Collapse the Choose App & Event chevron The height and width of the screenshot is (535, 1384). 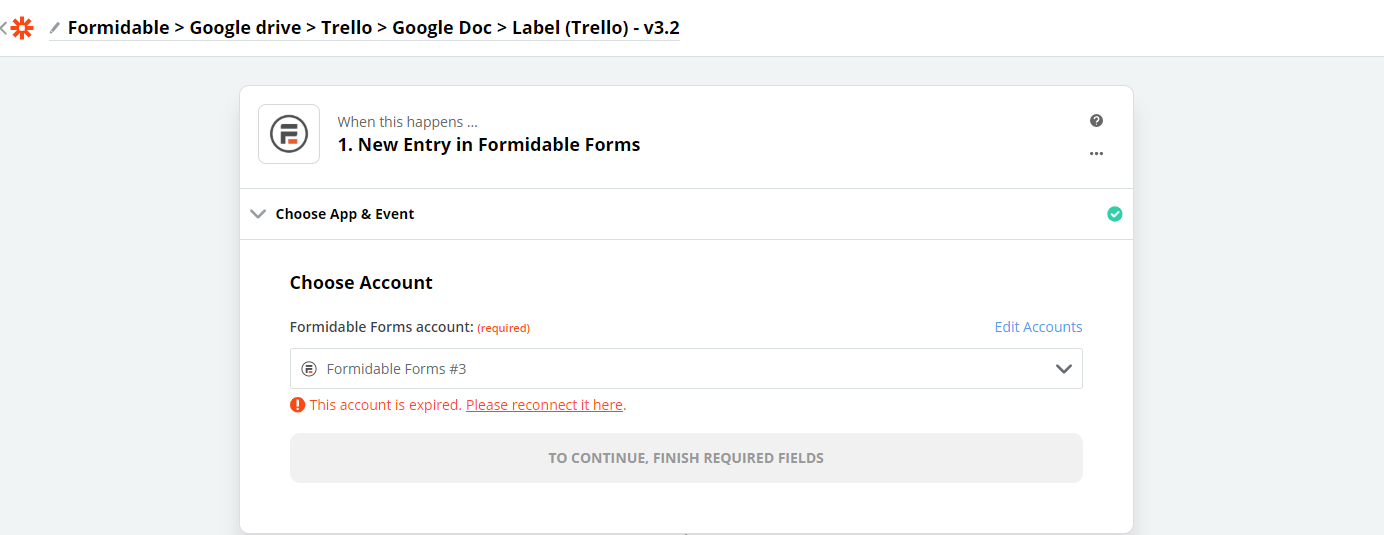(258, 214)
